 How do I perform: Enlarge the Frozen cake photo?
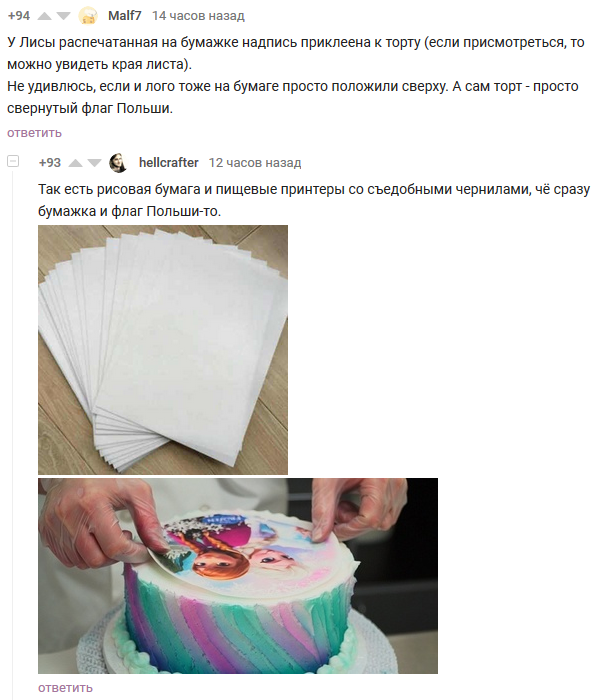tap(238, 576)
